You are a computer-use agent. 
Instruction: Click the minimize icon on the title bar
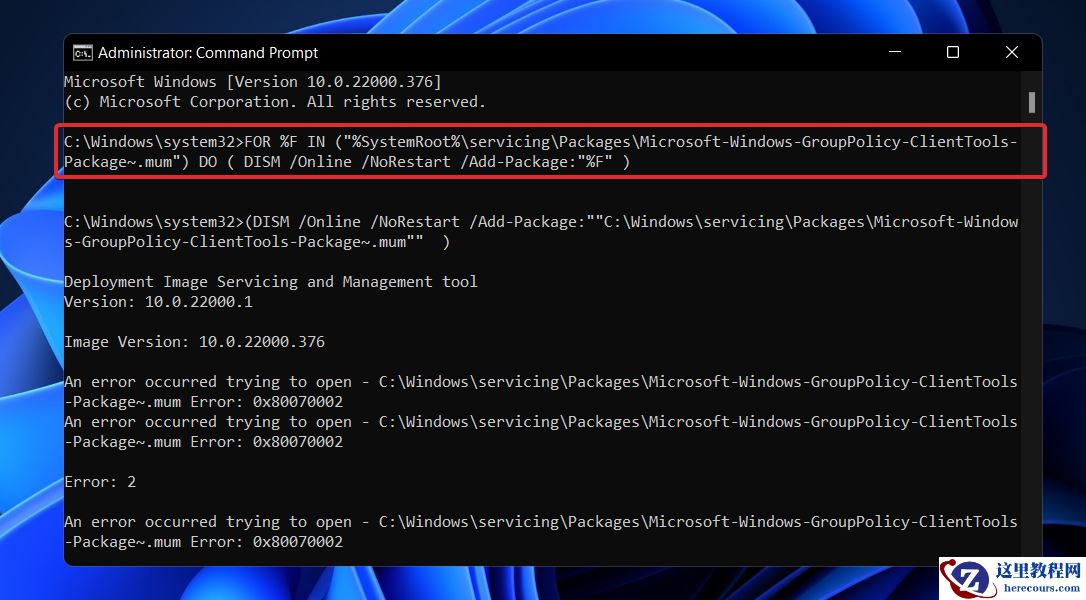893,52
